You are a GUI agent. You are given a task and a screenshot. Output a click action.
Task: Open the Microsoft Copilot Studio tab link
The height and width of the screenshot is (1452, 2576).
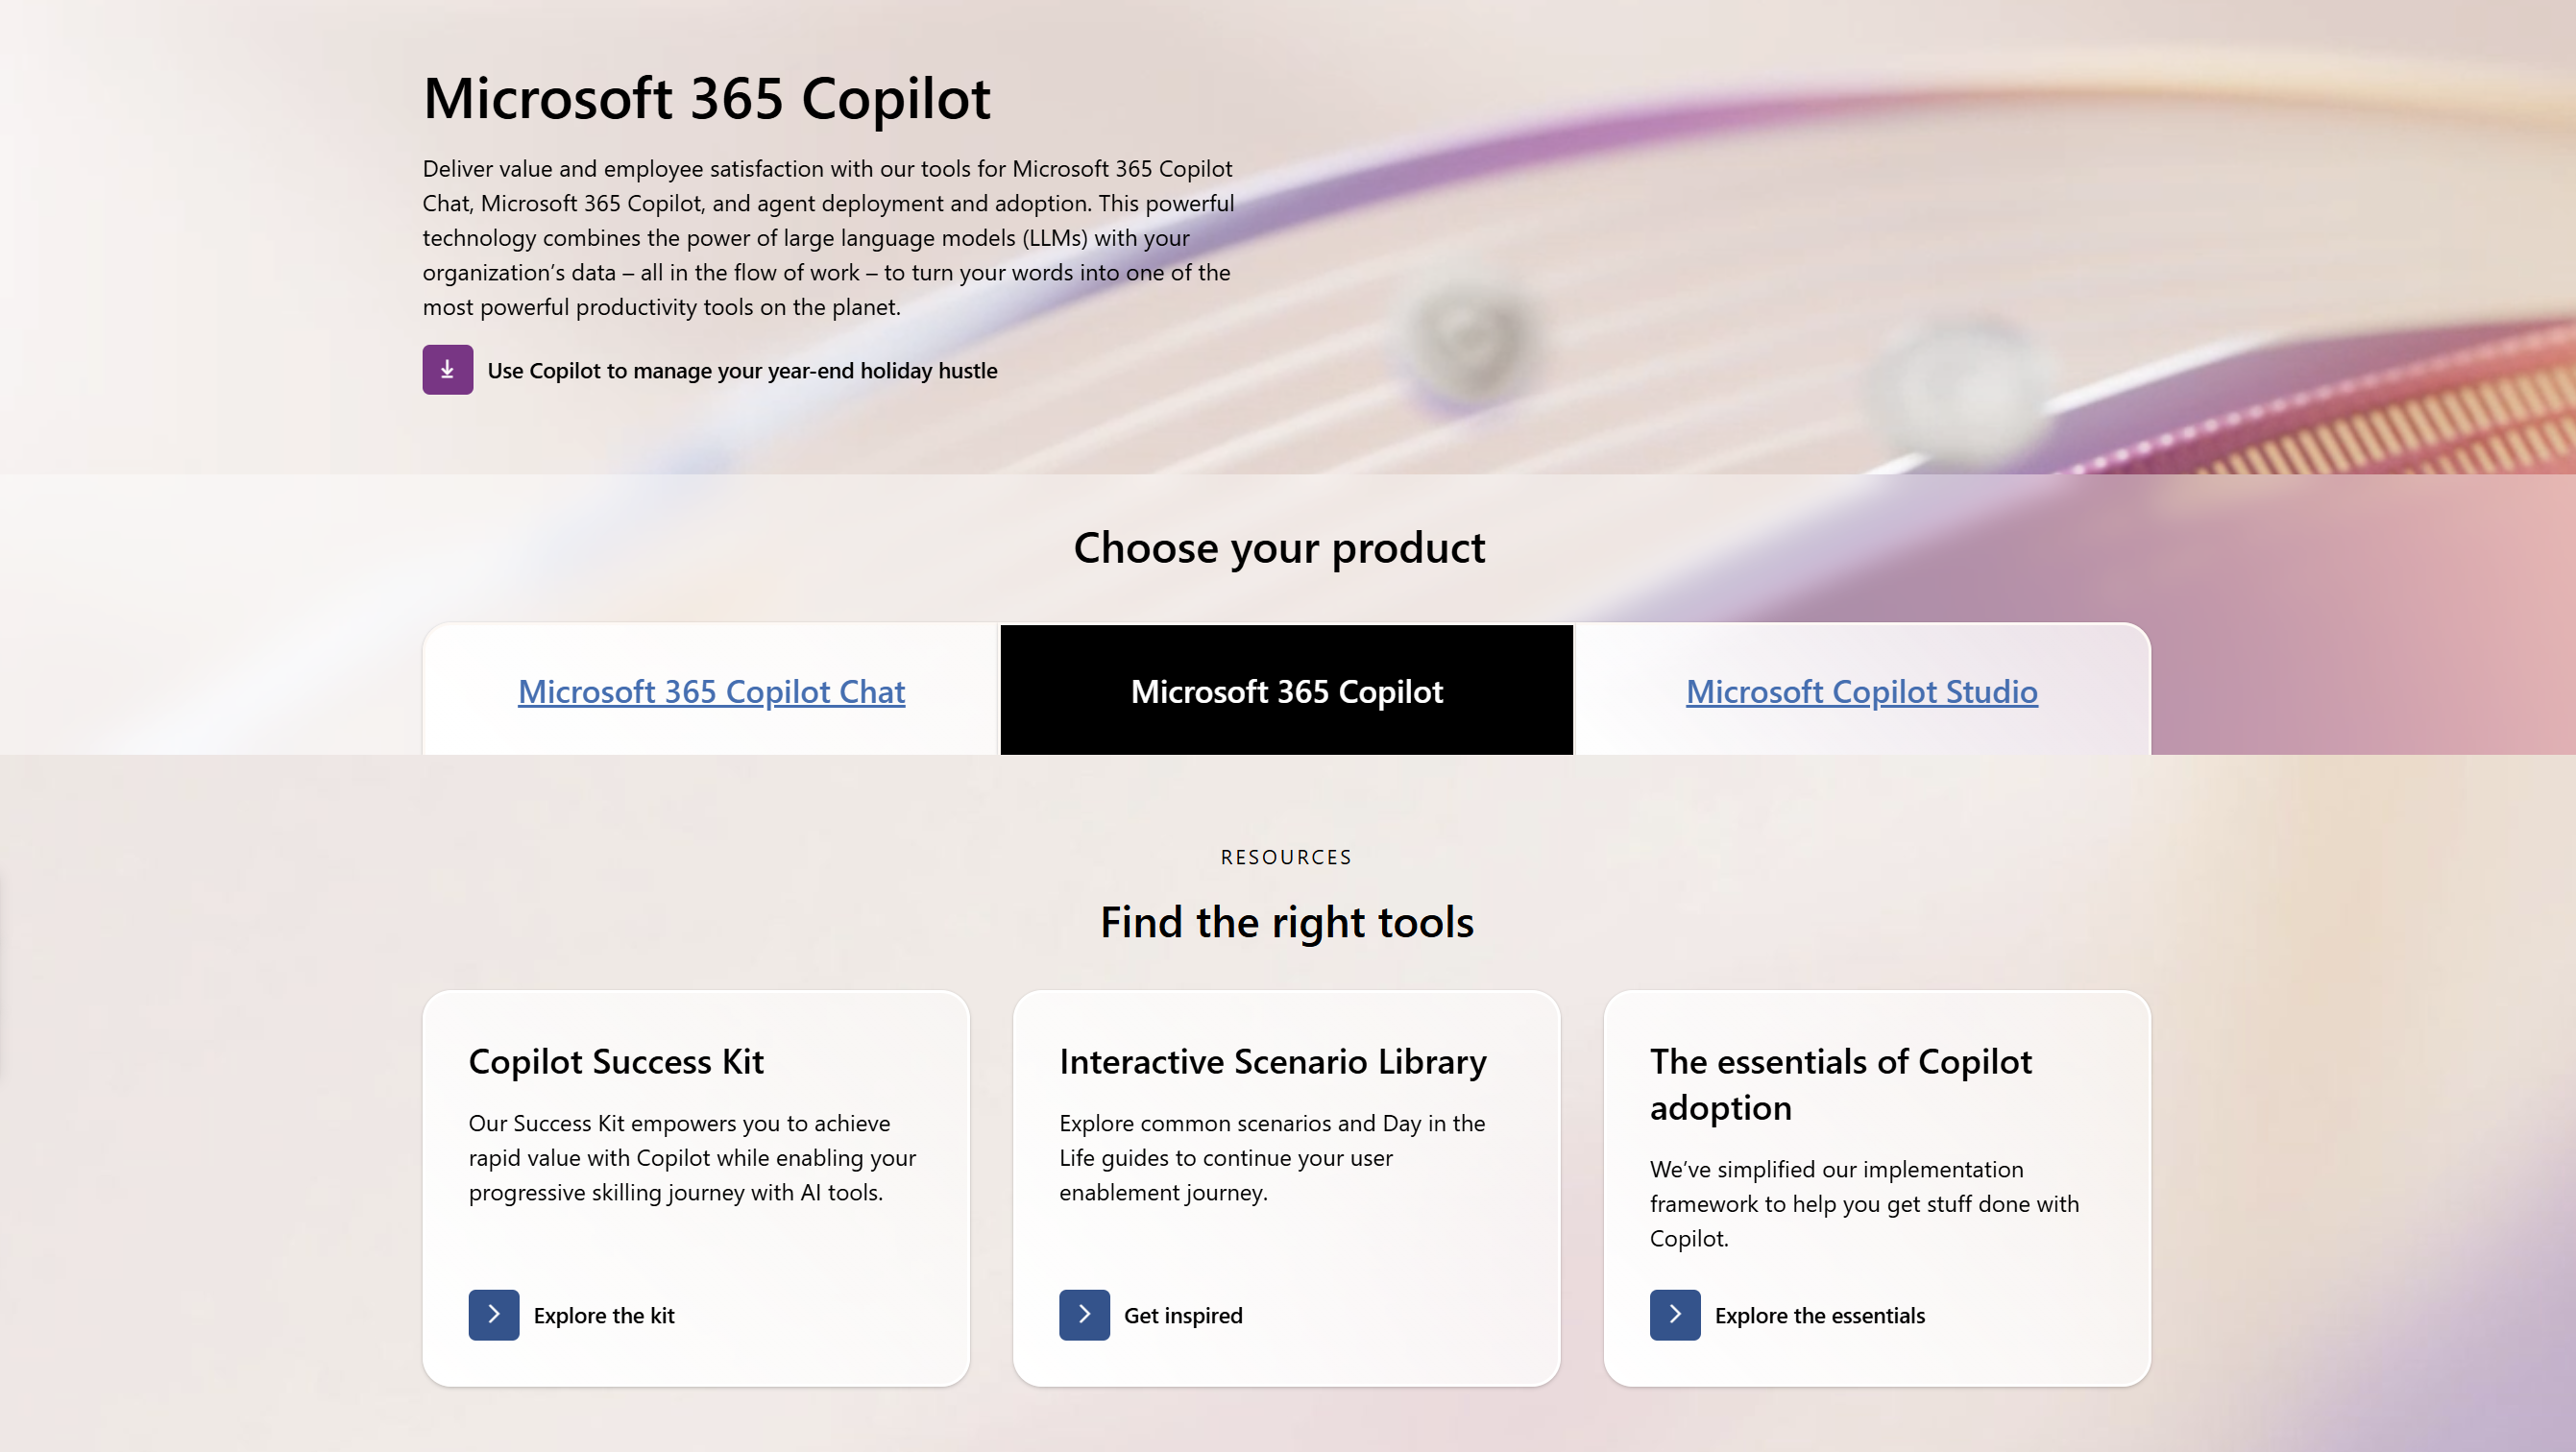tap(1861, 691)
